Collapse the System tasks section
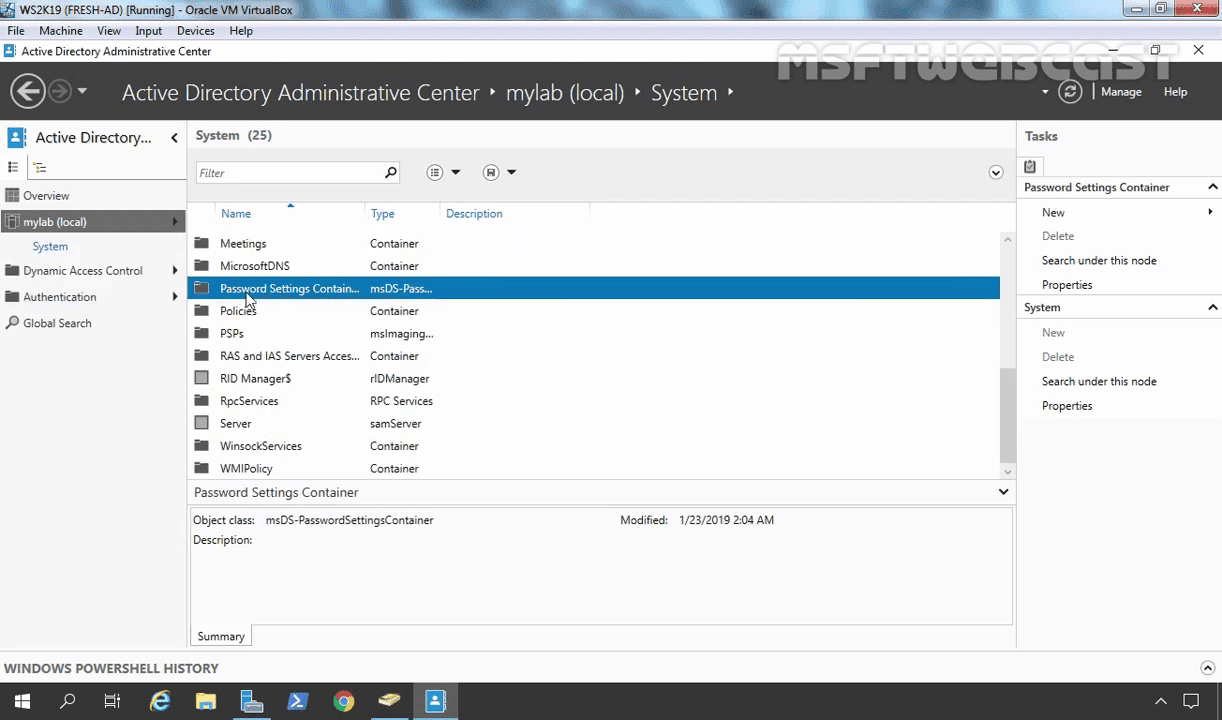The width and height of the screenshot is (1222, 720). click(1212, 307)
